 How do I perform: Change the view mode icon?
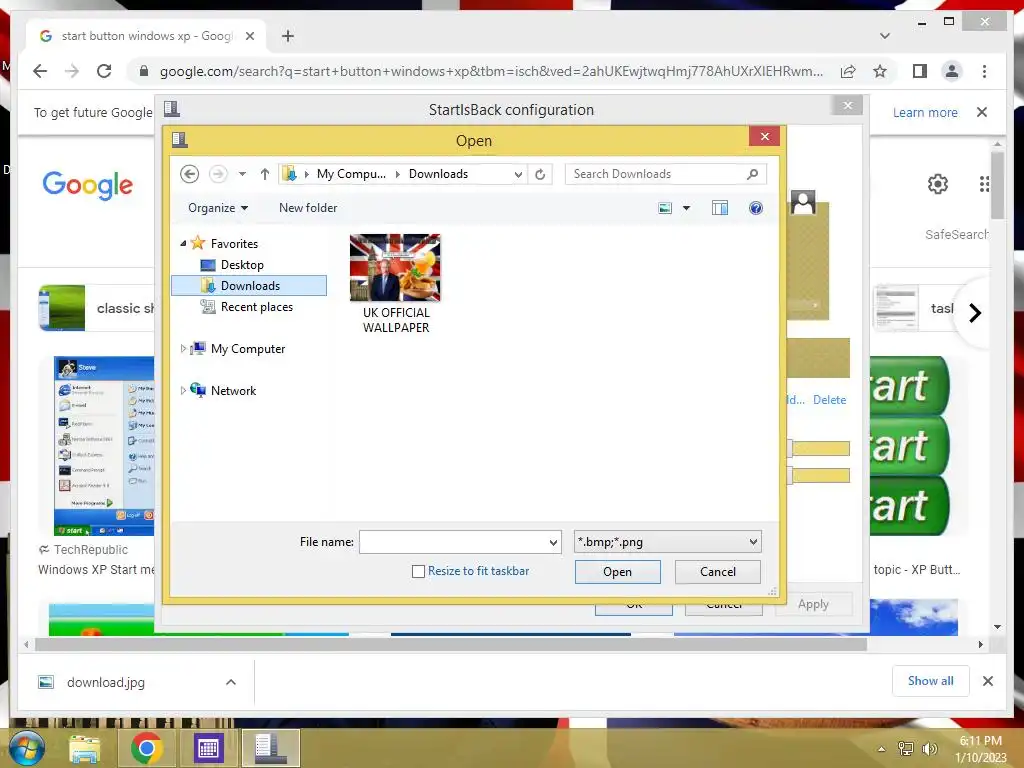(x=665, y=208)
